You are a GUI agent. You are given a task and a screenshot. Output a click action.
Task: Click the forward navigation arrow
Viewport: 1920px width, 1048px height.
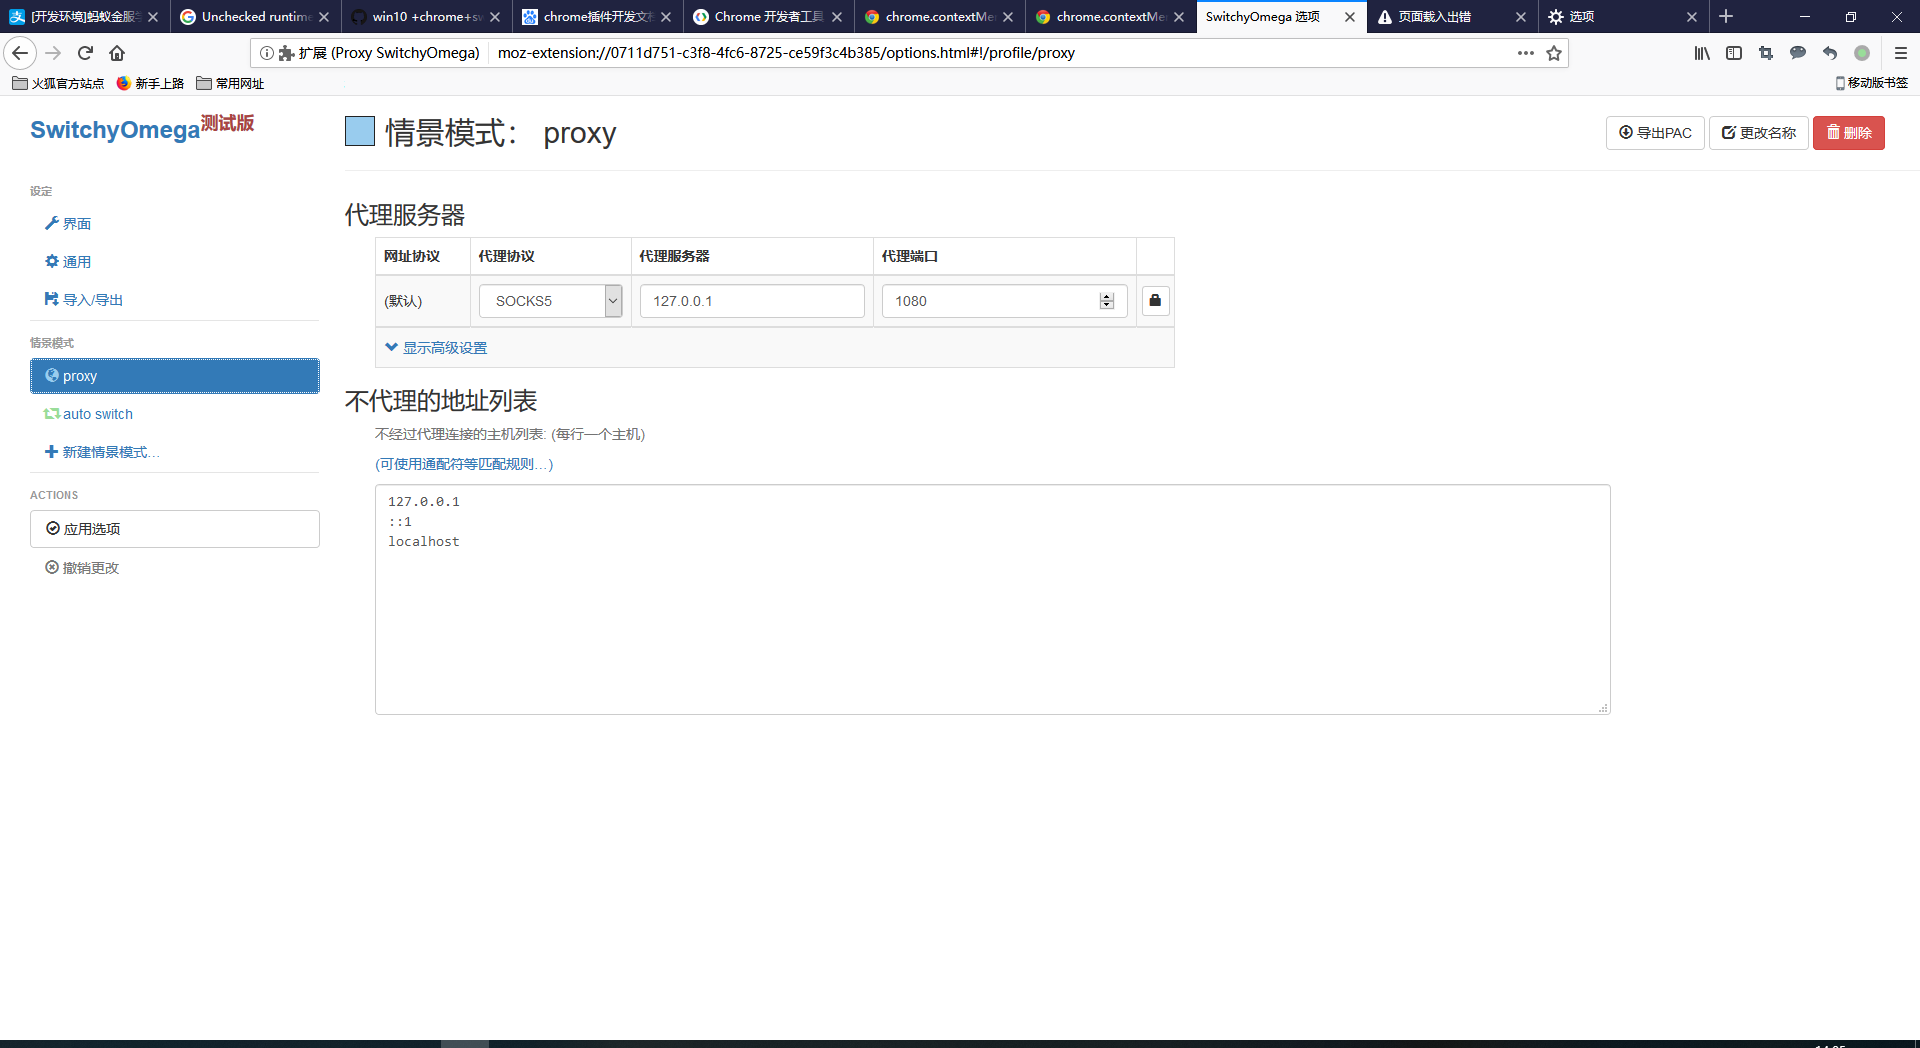coord(54,53)
